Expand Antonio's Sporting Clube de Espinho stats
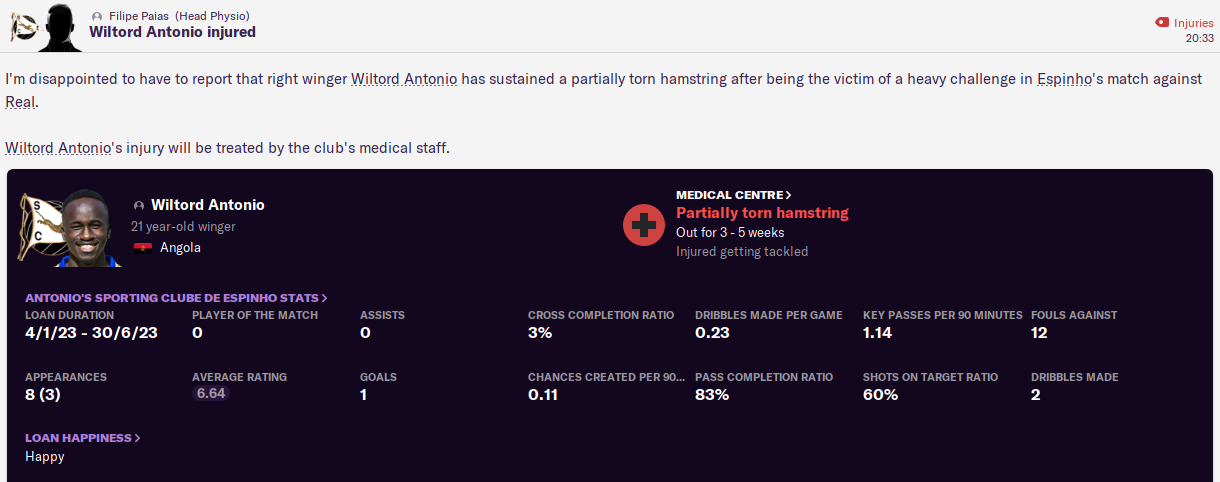The height and width of the screenshot is (482, 1220). coord(176,298)
